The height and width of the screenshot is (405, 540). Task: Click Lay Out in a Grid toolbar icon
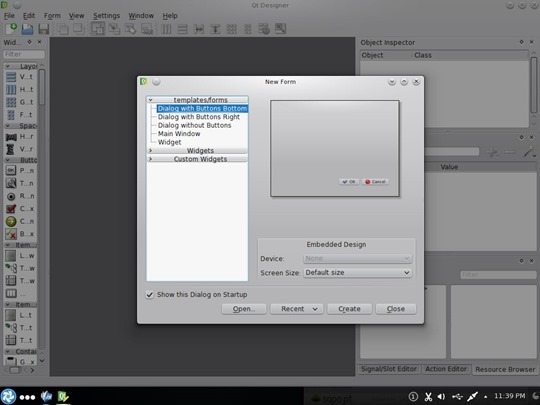click(231, 29)
